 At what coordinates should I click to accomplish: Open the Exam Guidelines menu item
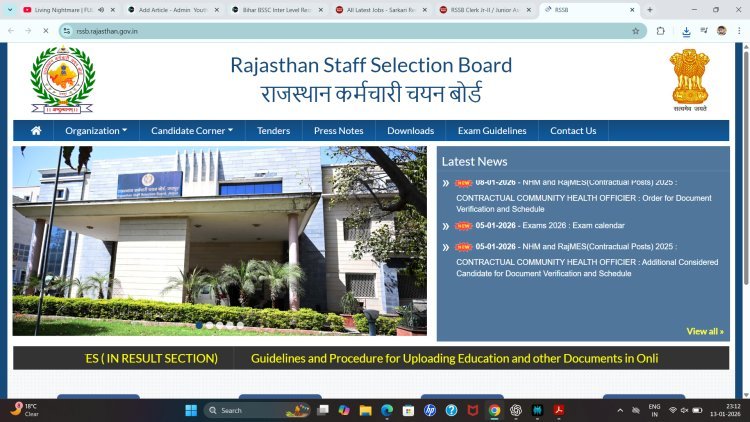click(x=492, y=131)
